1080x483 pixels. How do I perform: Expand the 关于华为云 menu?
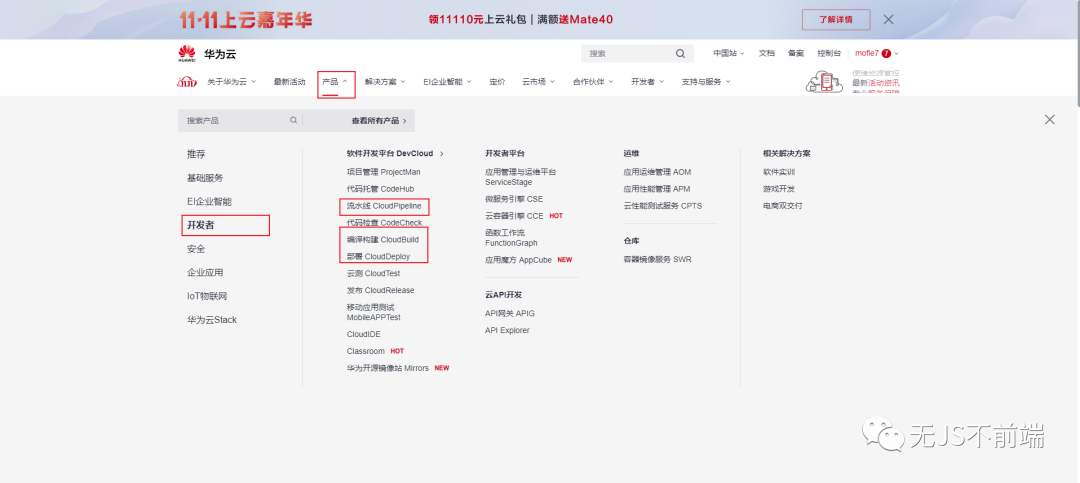tap(231, 81)
